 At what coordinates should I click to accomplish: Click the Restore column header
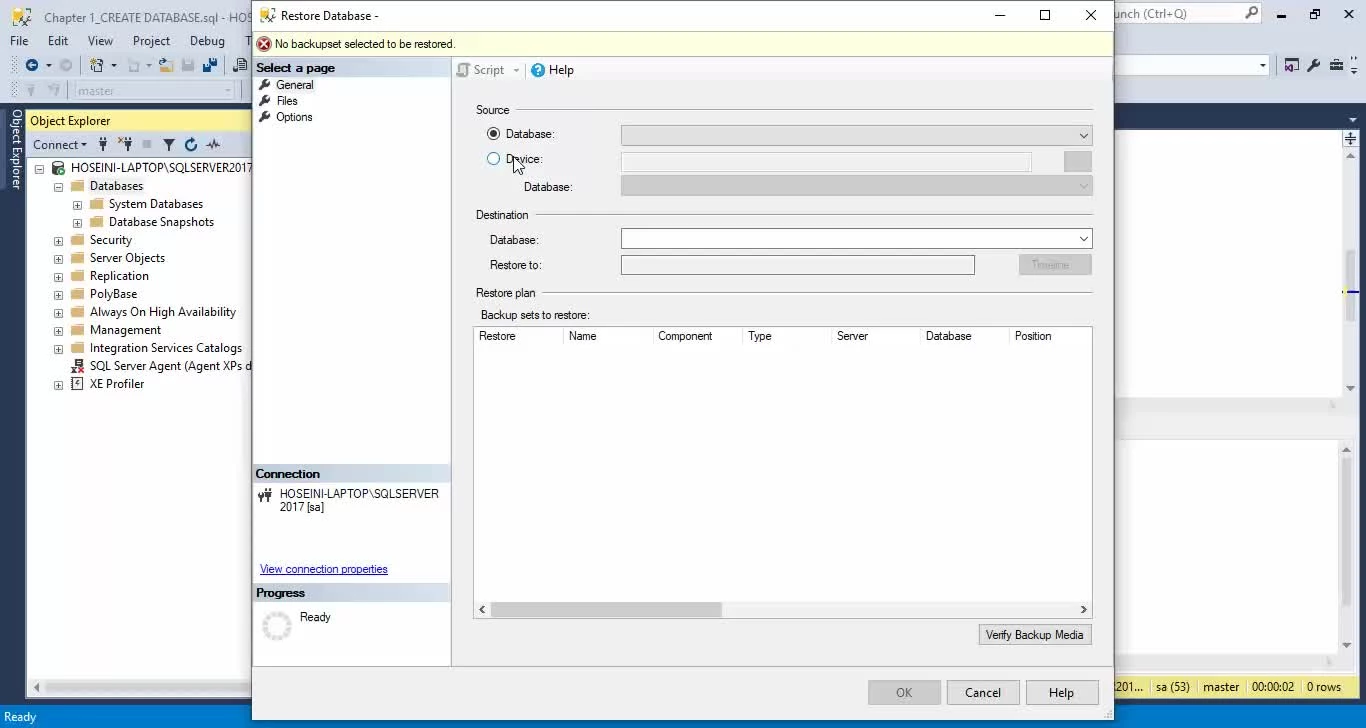(518, 336)
